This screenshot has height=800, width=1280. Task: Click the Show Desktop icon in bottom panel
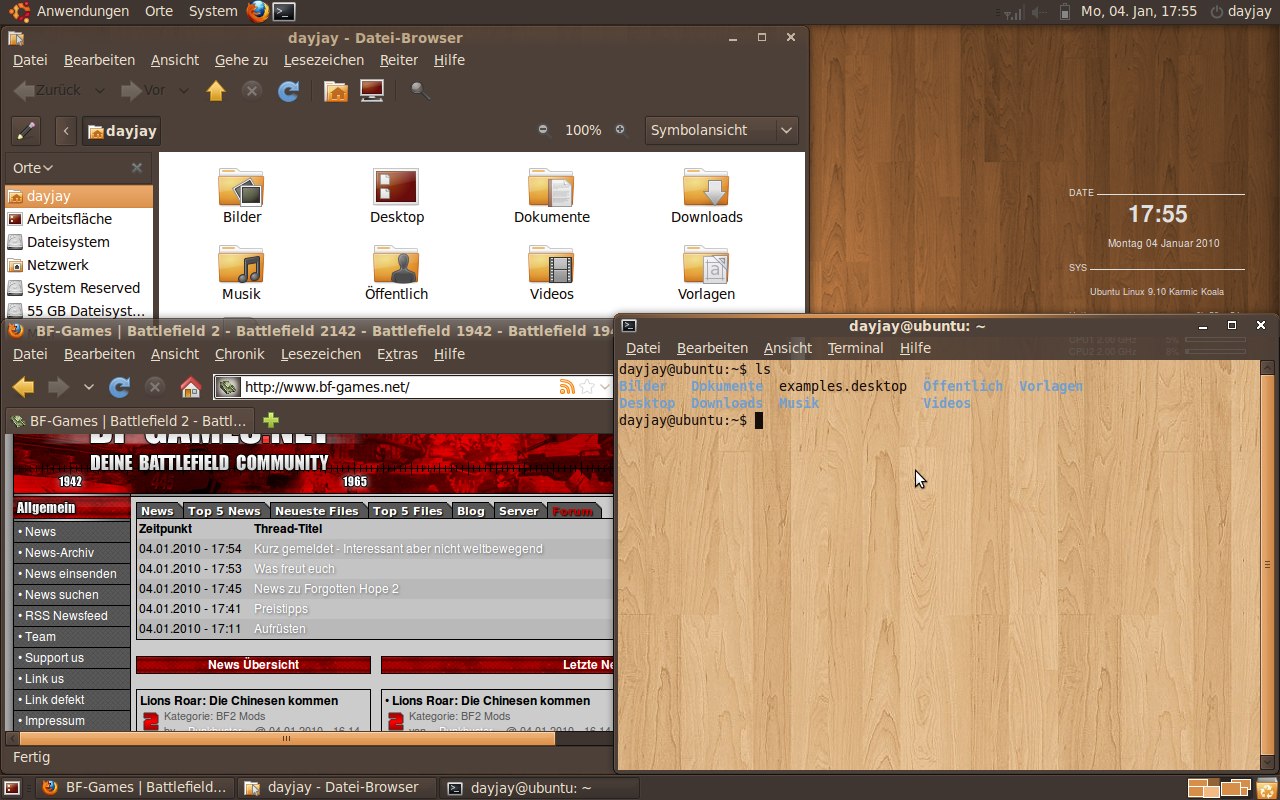click(x=12, y=788)
